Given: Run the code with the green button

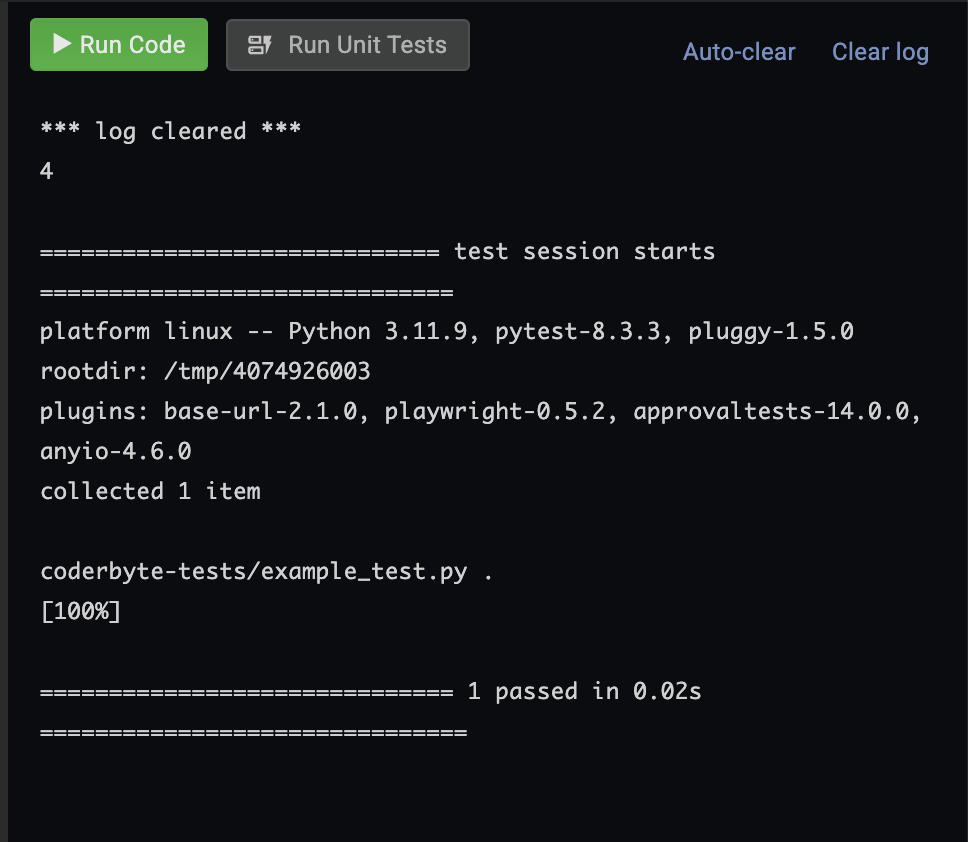Looking at the screenshot, I should pyautogui.click(x=118, y=44).
